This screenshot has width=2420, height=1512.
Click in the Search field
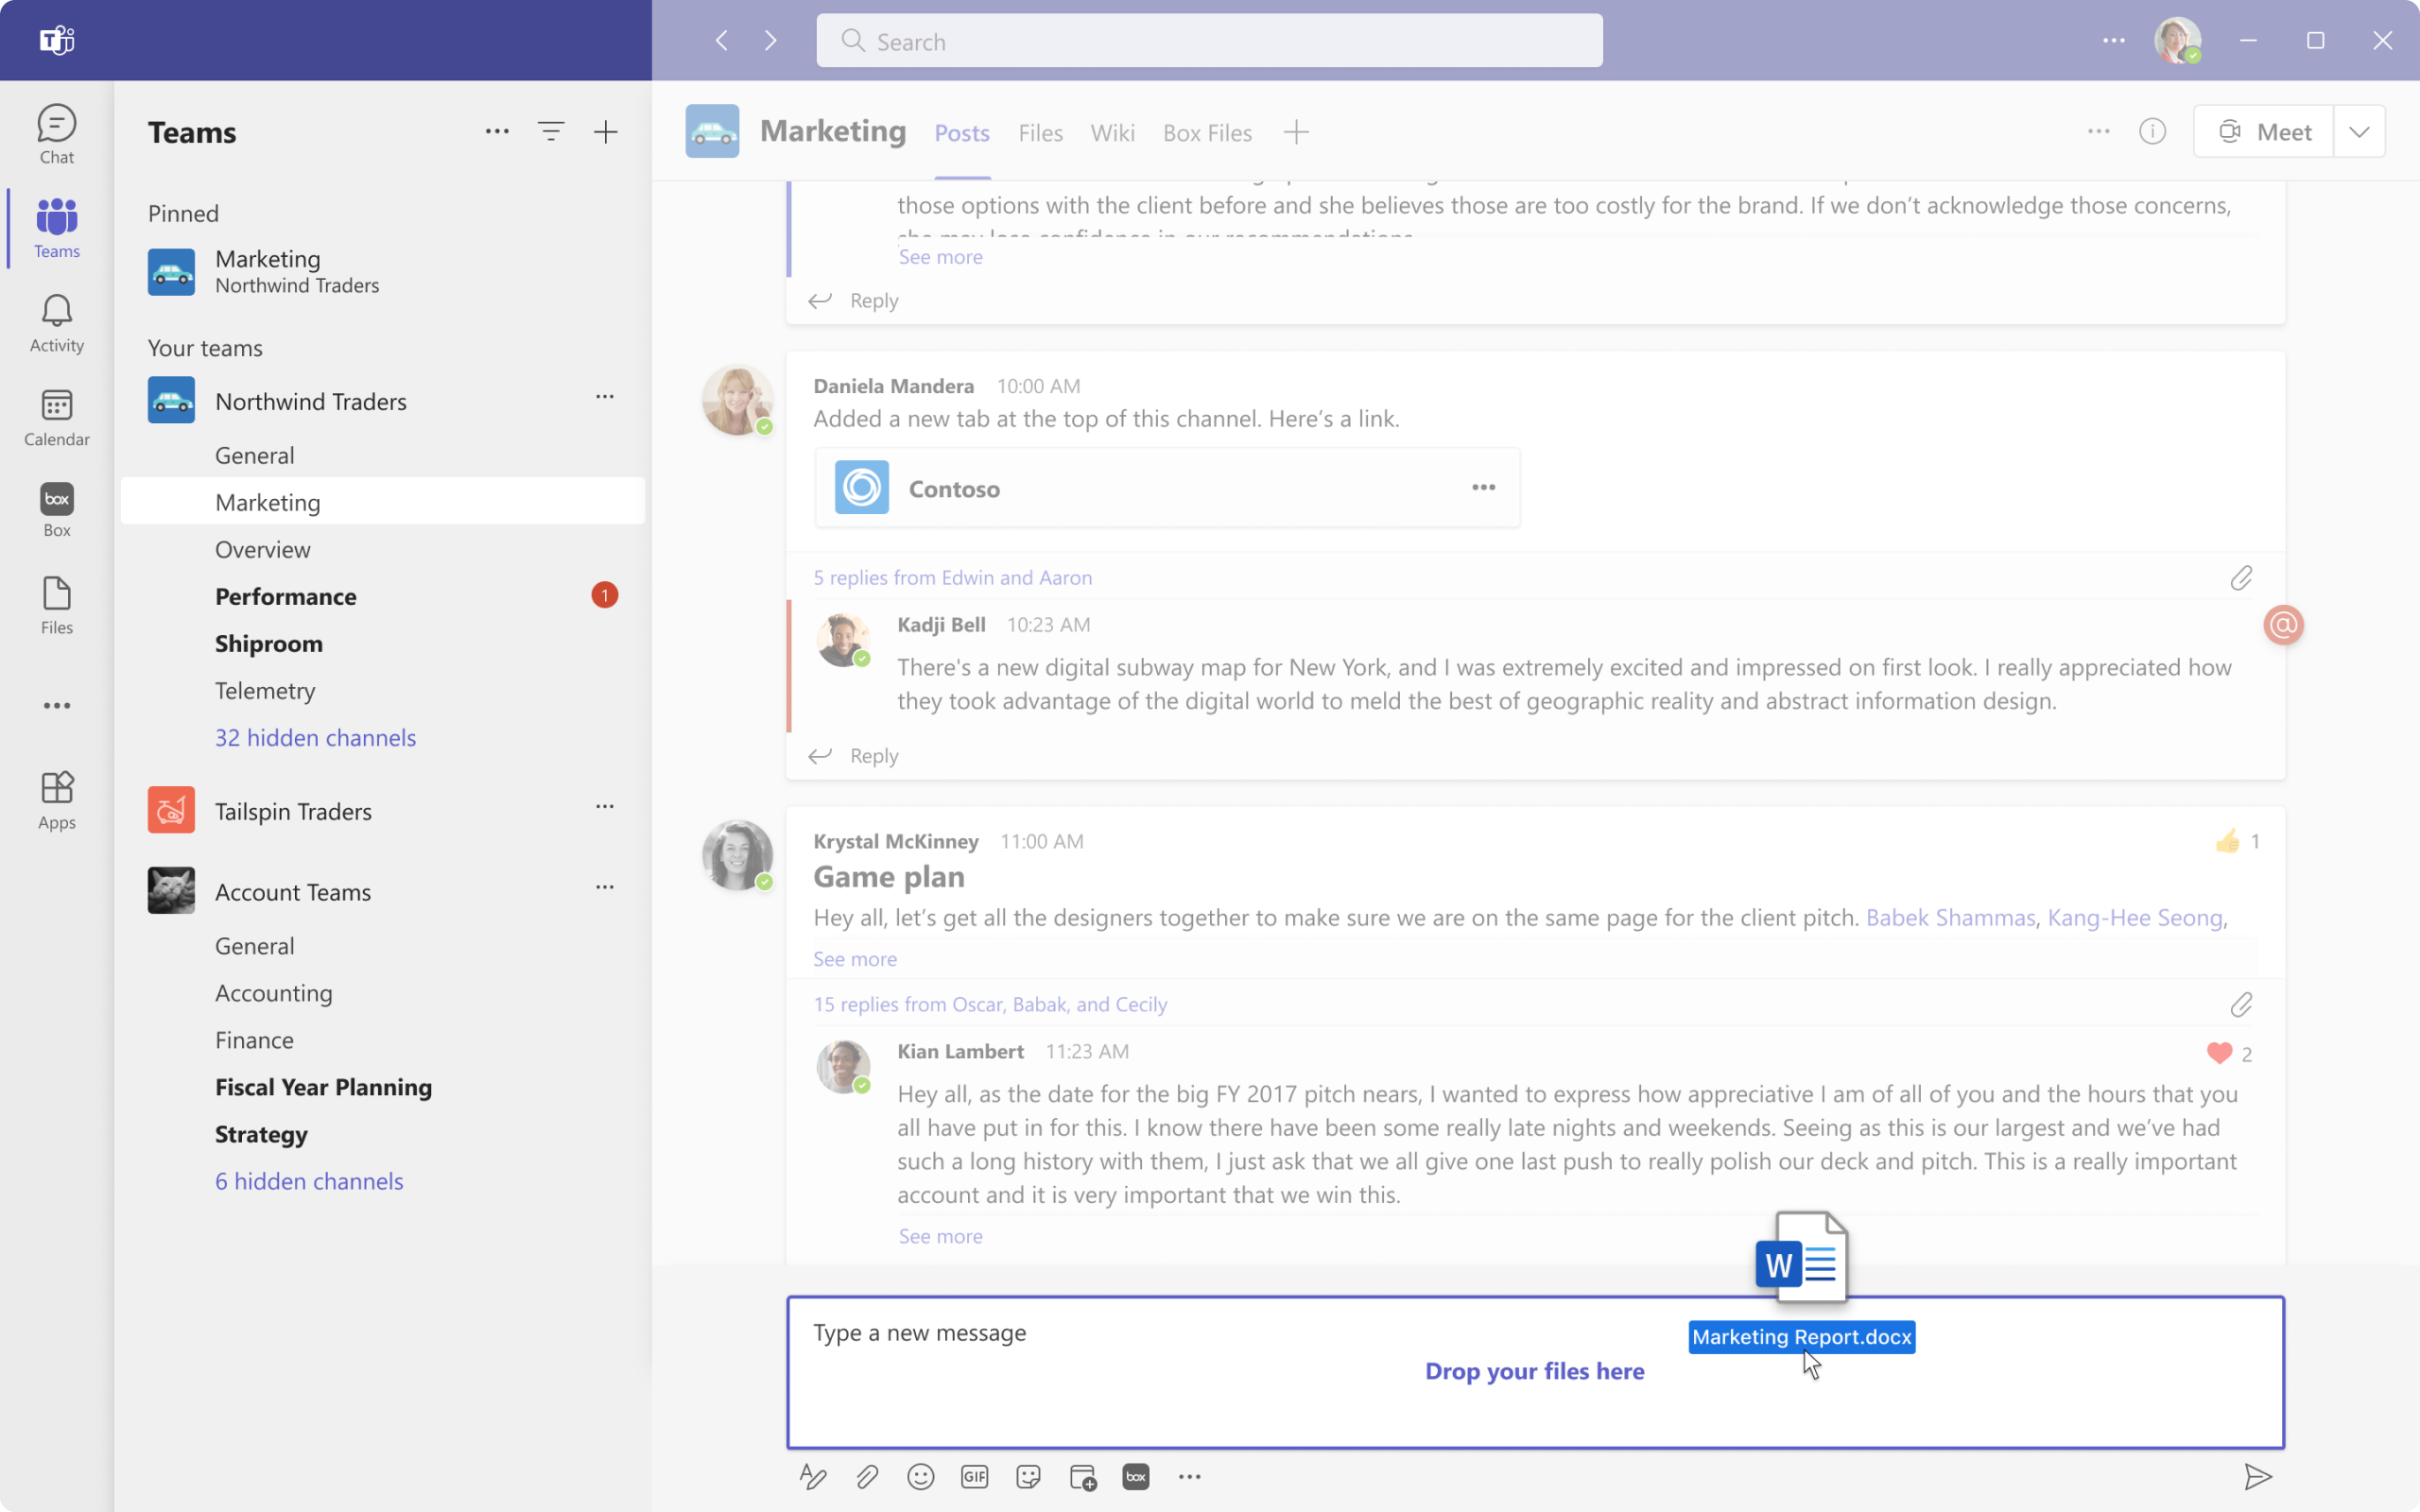[x=1208, y=41]
